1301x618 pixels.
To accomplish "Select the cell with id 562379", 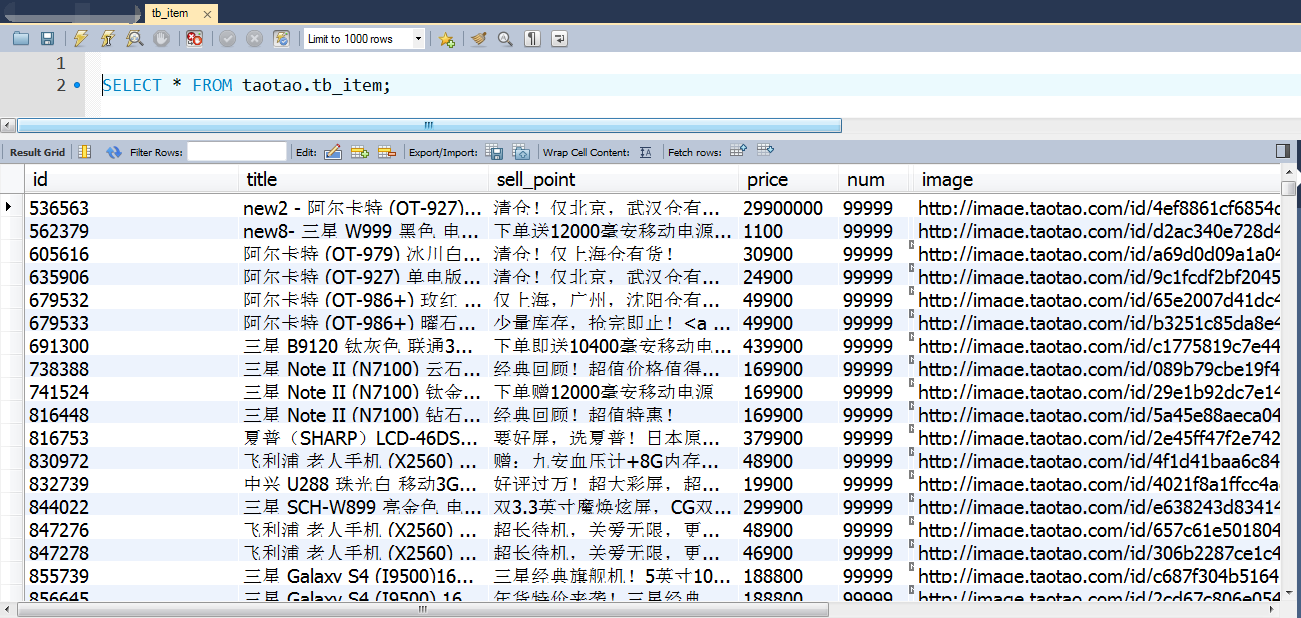I will point(132,231).
